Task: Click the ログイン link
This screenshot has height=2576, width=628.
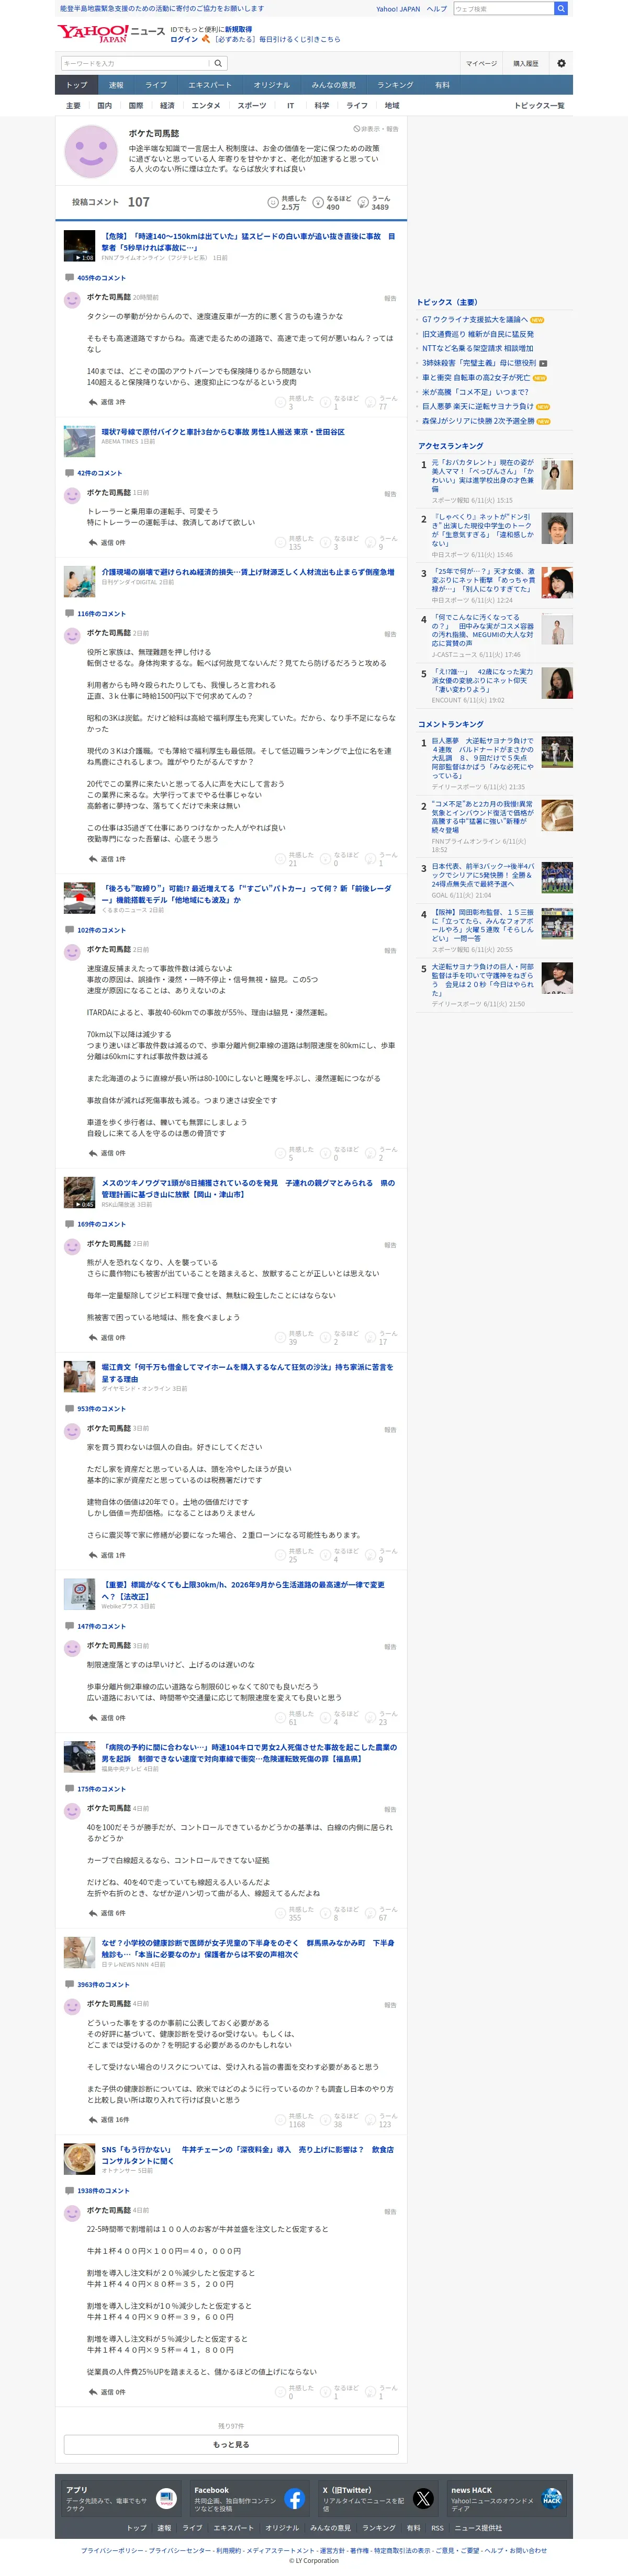Action: [x=184, y=39]
